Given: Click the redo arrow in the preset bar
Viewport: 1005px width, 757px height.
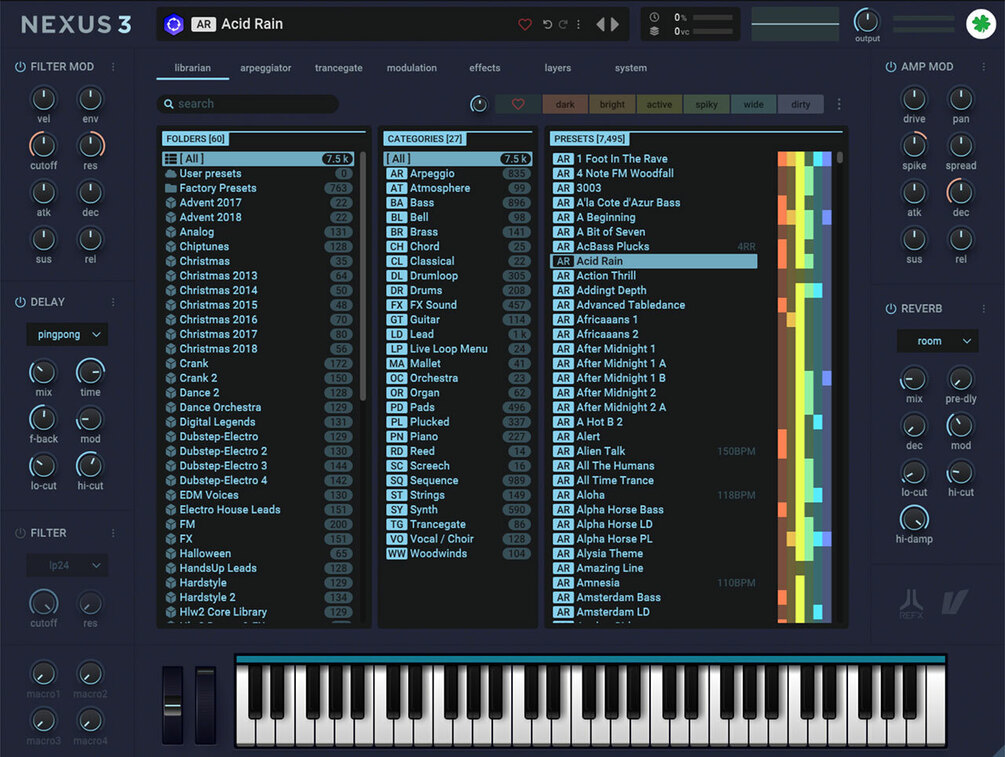Looking at the screenshot, I should tap(563, 24).
